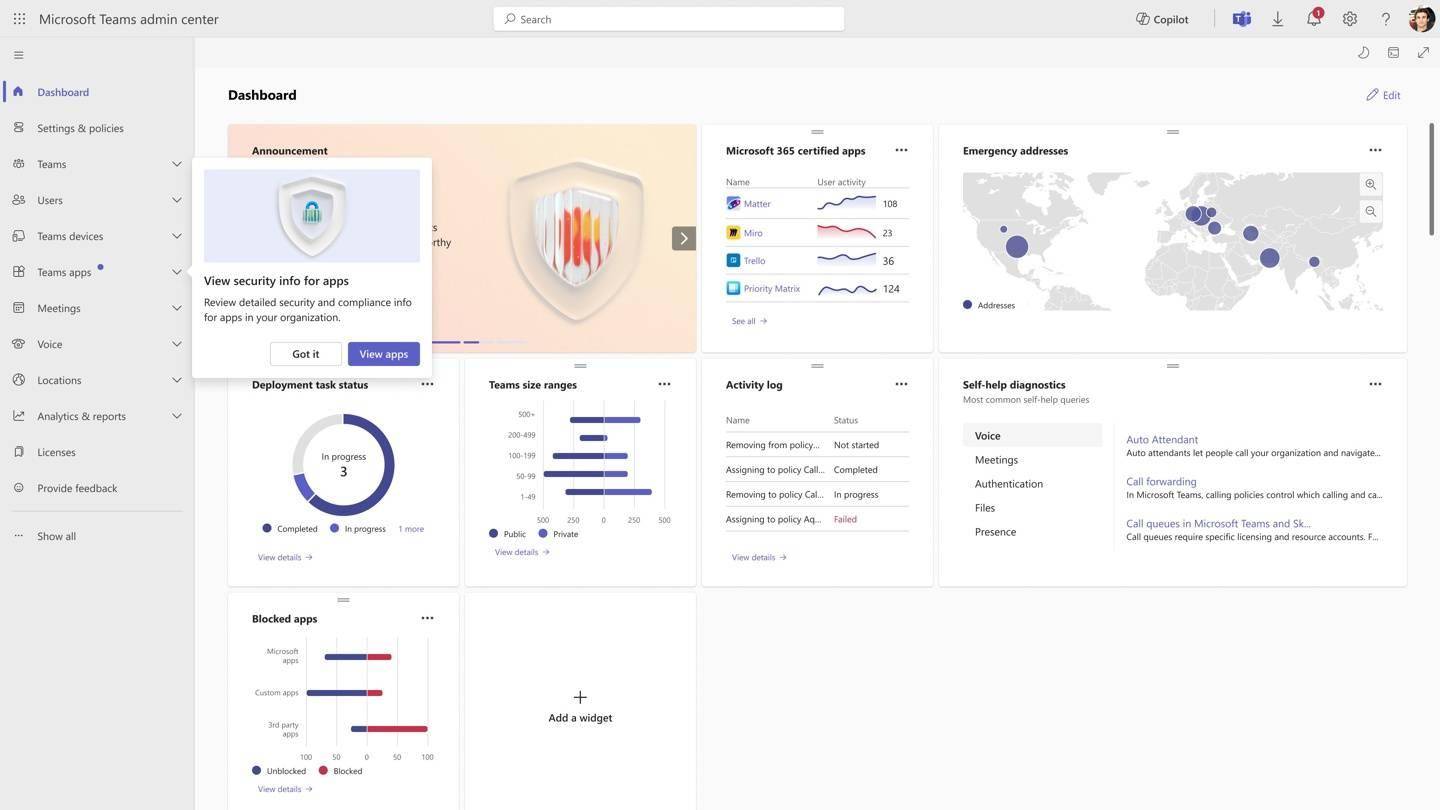This screenshot has width=1440, height=810.
Task: Click the fullscreen expand icon
Action: 1423,52
